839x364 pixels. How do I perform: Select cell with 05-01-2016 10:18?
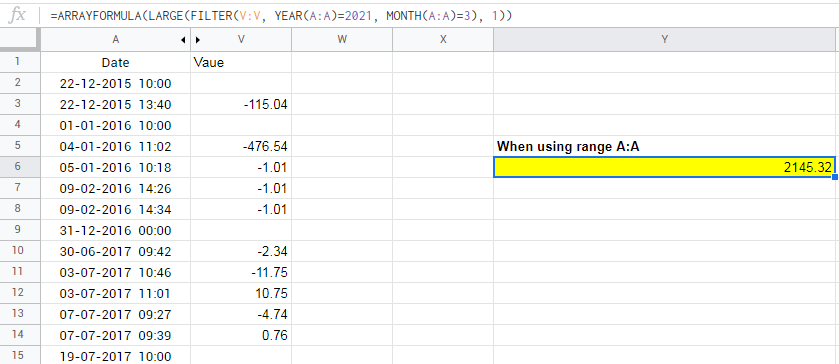point(116,168)
